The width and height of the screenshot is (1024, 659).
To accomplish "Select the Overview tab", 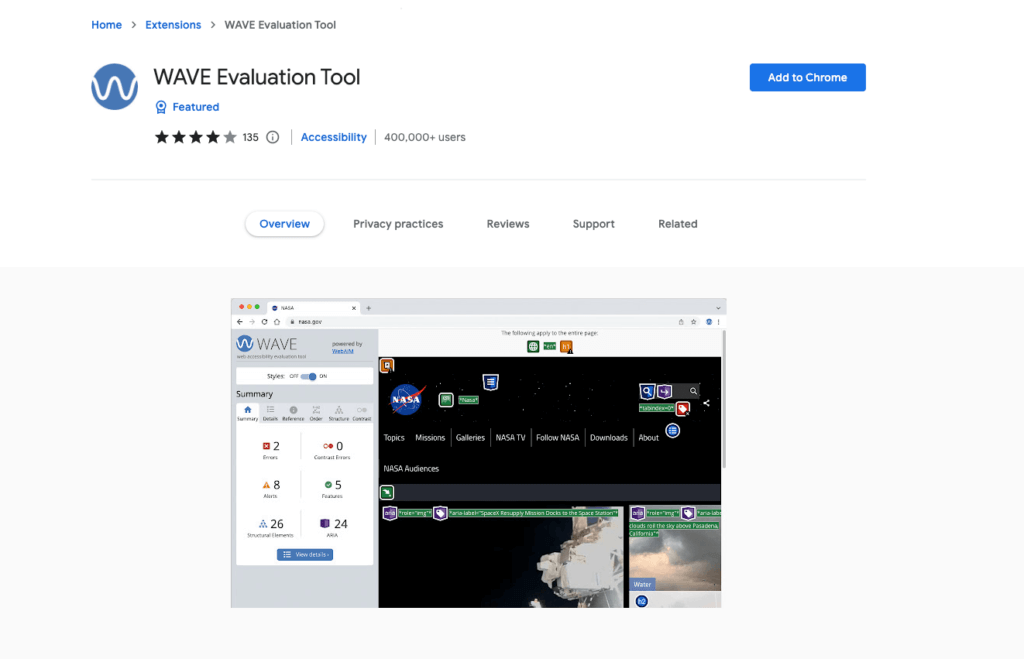I will point(285,224).
